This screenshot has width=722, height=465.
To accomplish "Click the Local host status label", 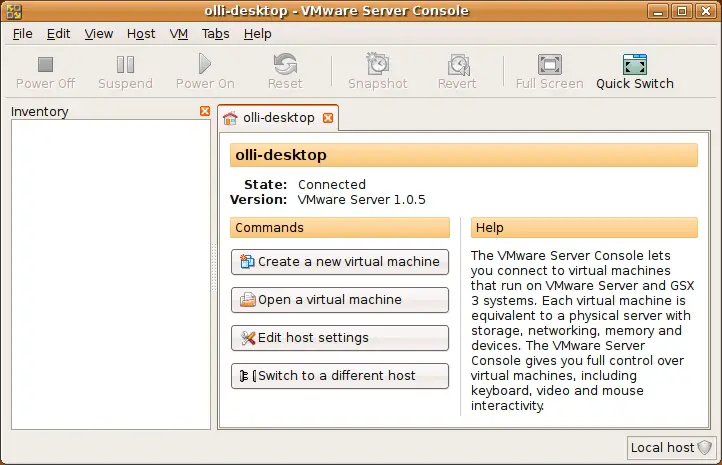I will coord(662,448).
